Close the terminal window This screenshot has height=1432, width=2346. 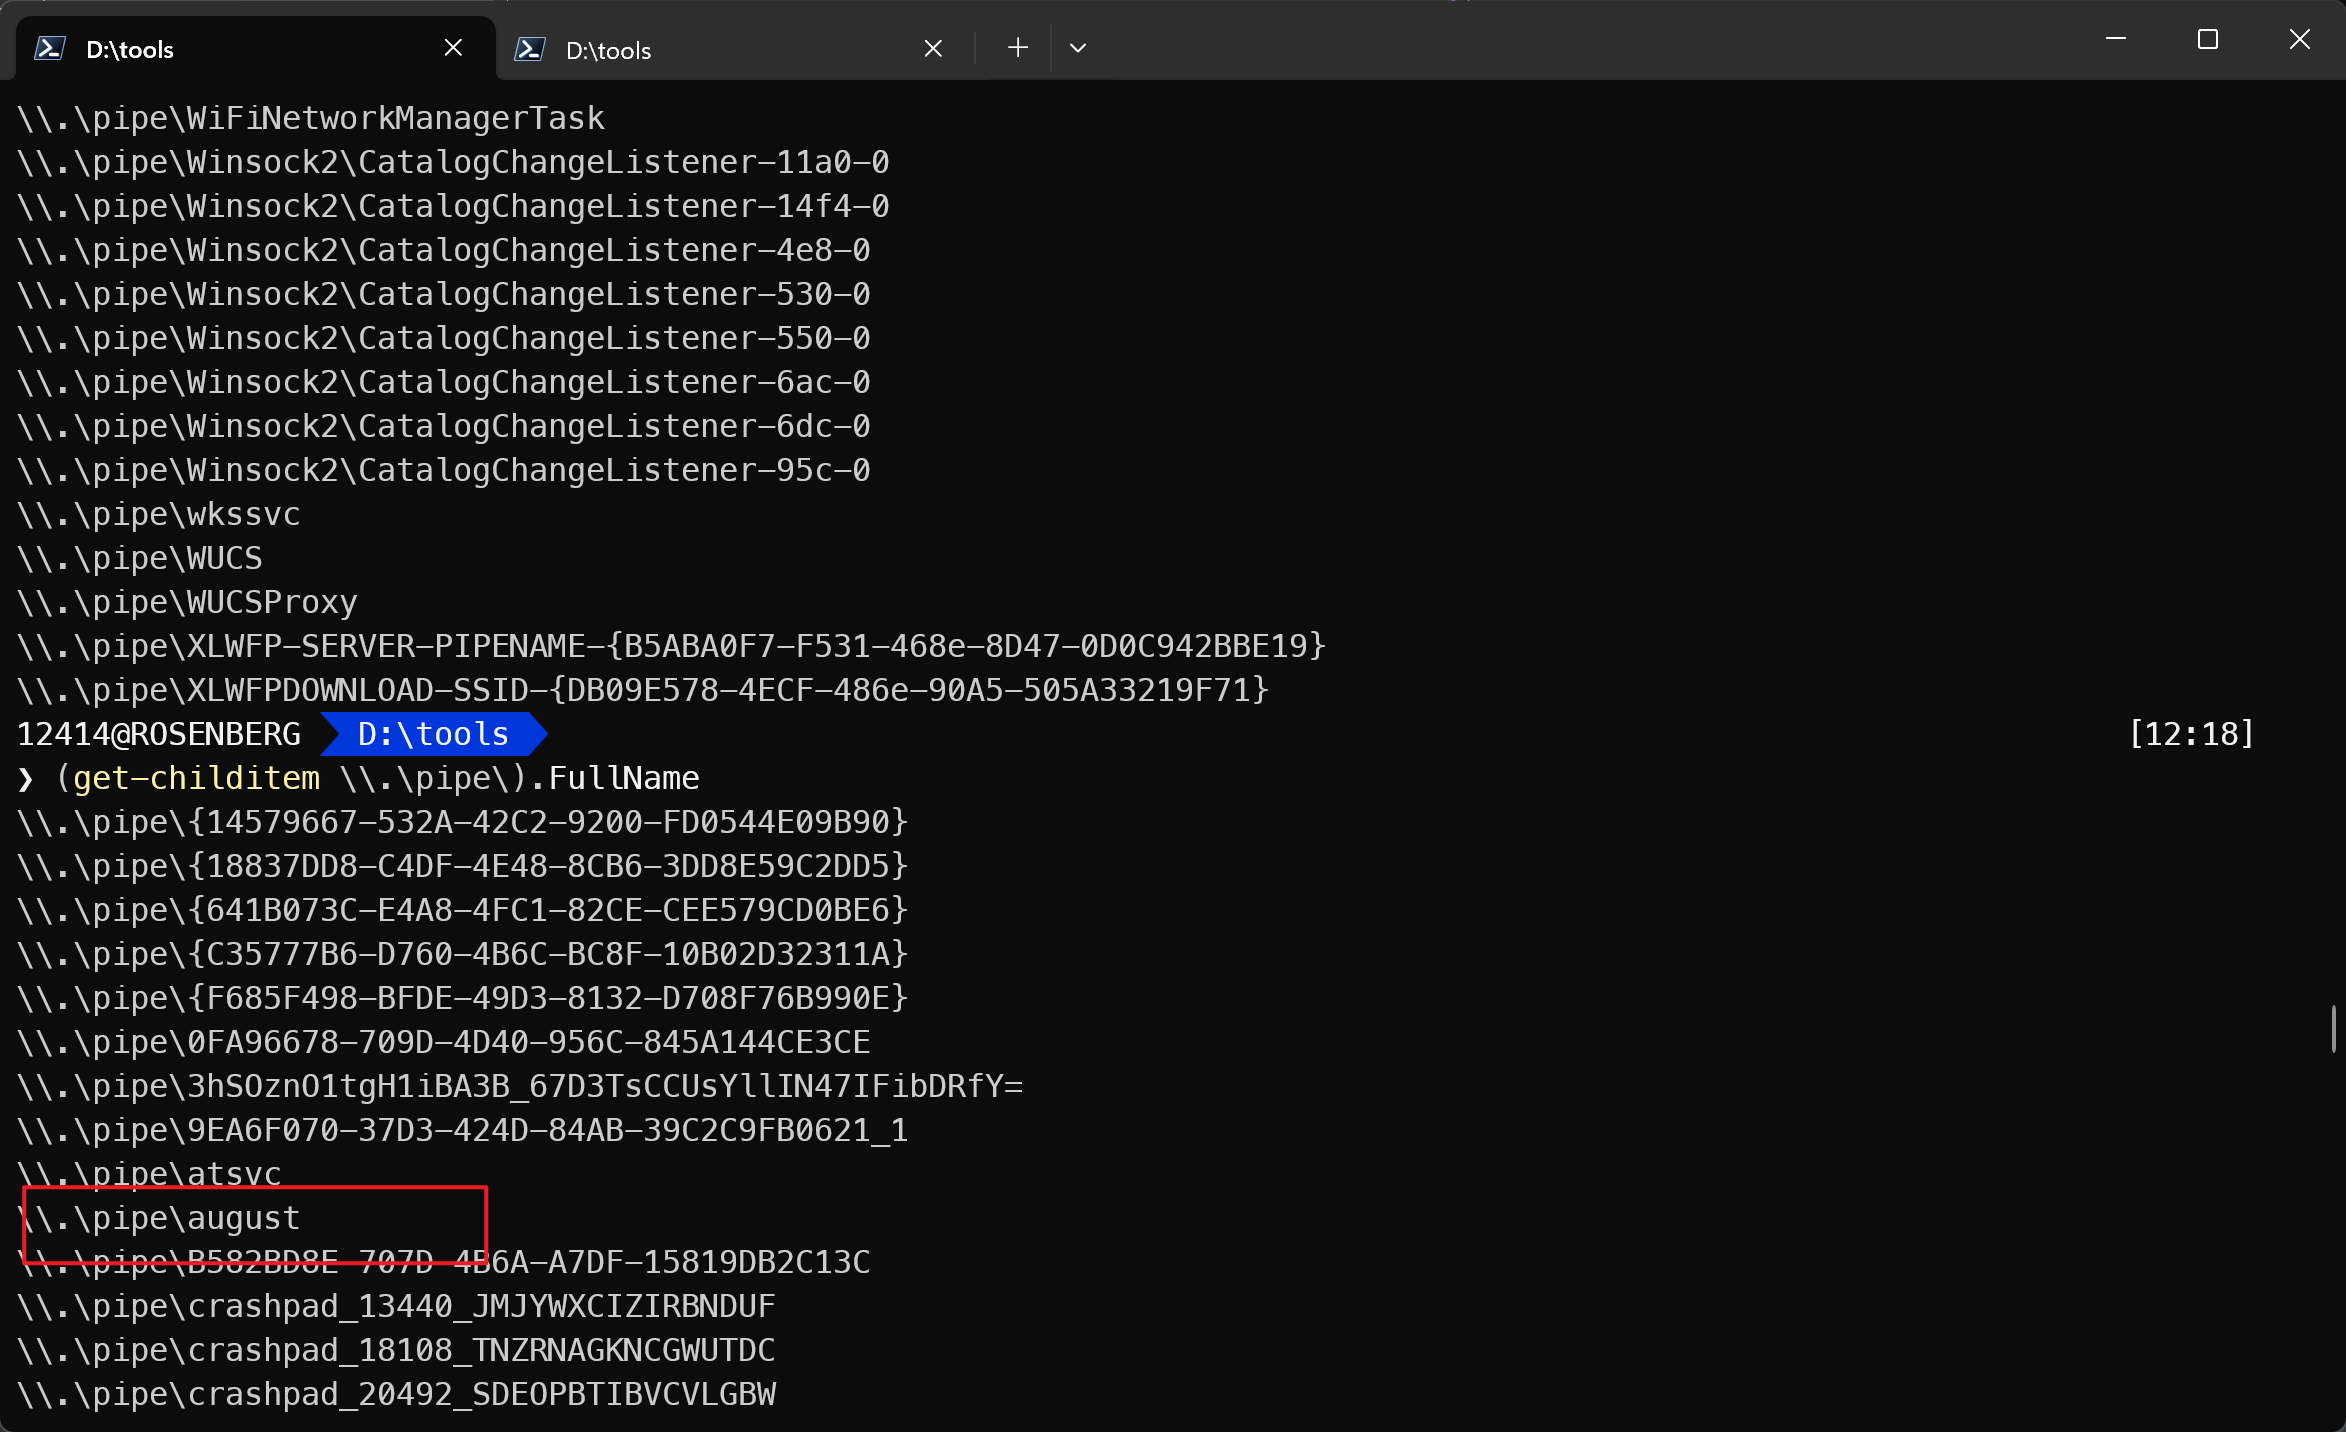(x=2300, y=39)
